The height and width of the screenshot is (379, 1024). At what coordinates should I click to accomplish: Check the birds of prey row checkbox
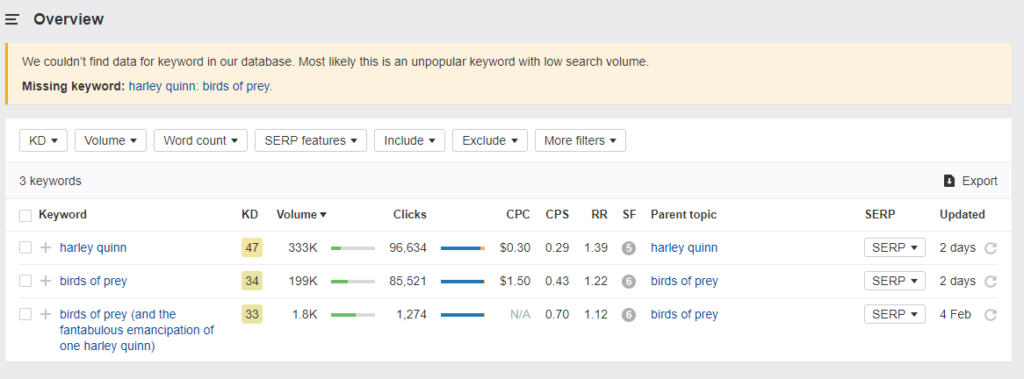coord(25,281)
